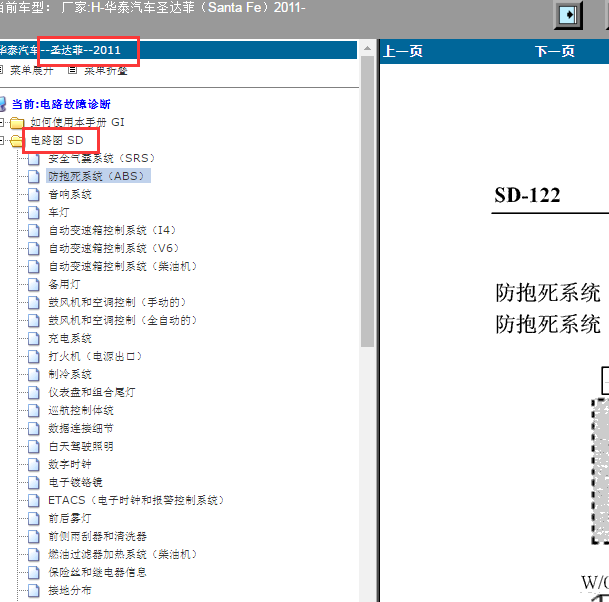The image size is (609, 602).
Task: Open 自动变速箱控制系统（V6） entry
Action: coord(114,248)
